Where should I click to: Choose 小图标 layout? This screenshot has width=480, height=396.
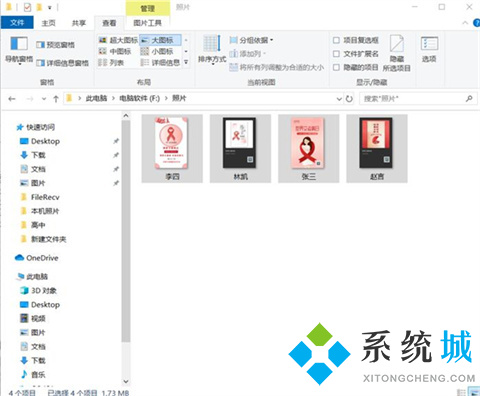(157, 51)
